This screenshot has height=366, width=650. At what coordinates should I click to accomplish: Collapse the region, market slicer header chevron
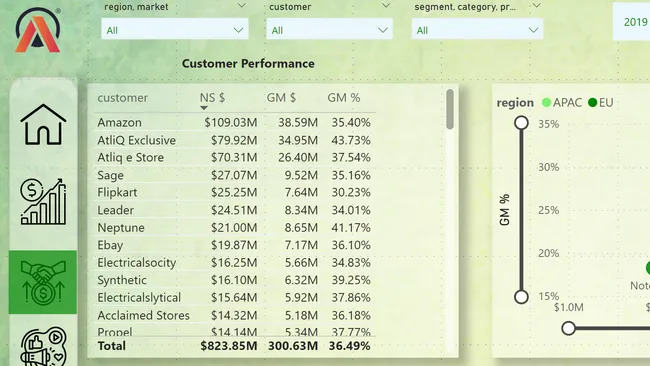[x=241, y=6]
